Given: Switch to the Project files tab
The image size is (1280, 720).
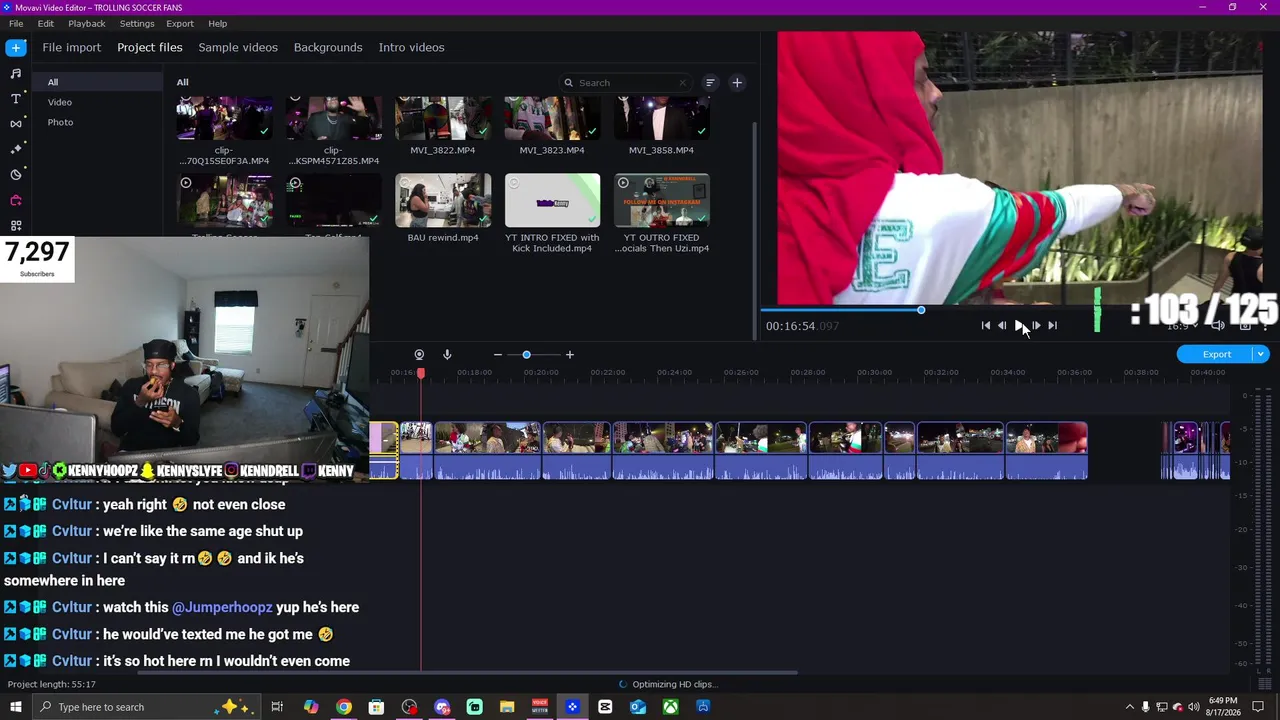Looking at the screenshot, I should pos(150,47).
